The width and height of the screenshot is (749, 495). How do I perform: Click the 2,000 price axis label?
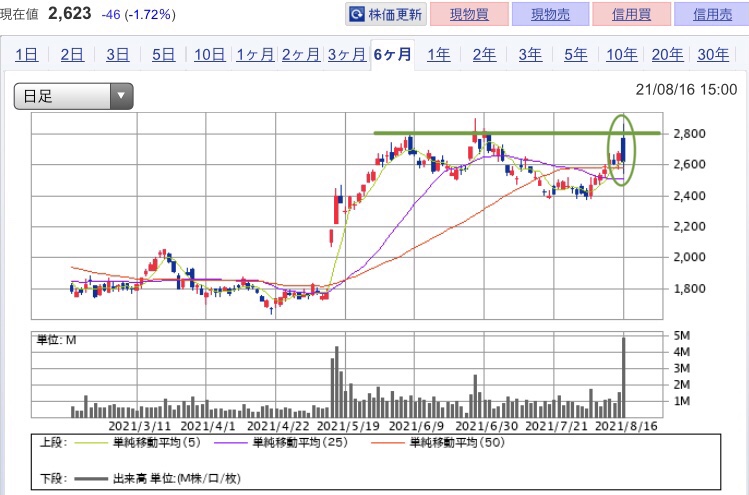click(x=689, y=257)
